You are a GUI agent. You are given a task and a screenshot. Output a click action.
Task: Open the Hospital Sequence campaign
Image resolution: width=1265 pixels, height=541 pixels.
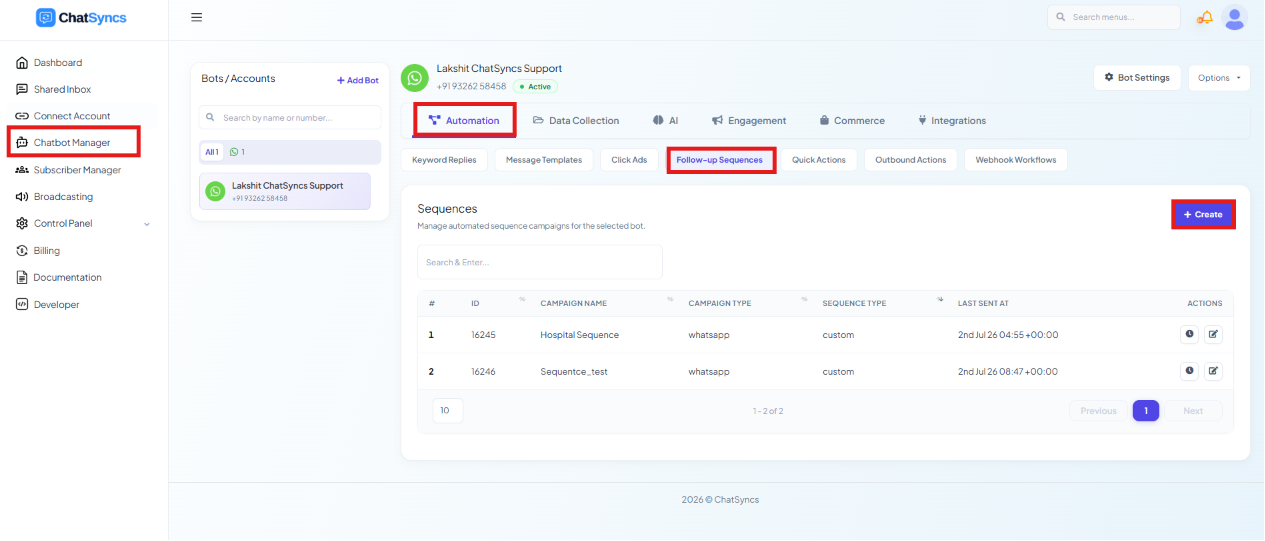[580, 335]
